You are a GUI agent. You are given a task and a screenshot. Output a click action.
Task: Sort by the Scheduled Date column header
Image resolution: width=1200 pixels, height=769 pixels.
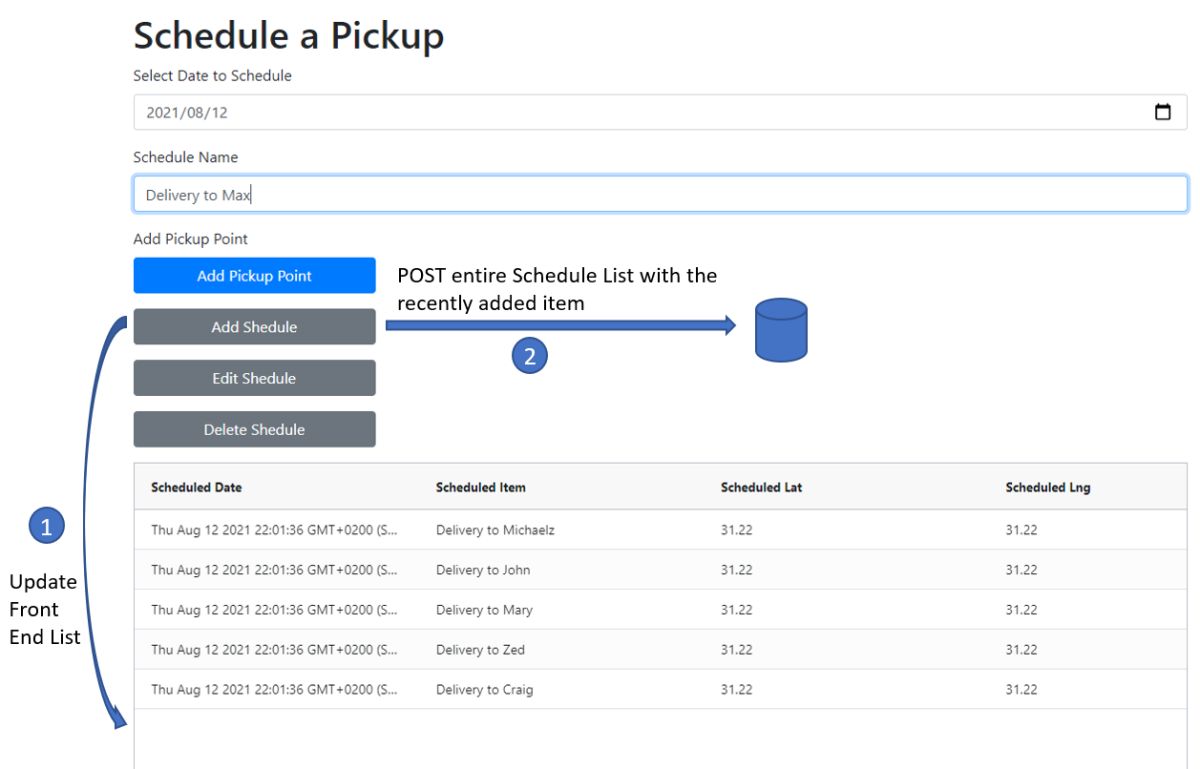tap(196, 487)
